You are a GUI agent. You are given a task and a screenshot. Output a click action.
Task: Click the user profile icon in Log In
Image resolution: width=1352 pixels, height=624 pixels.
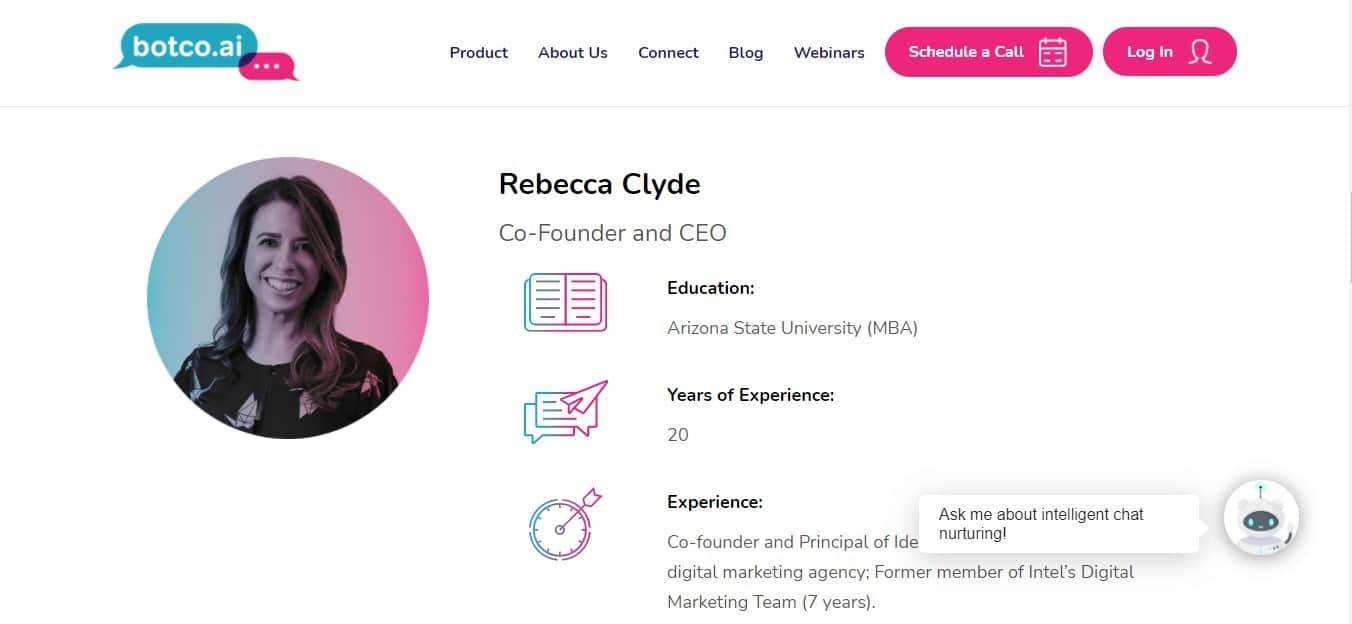[x=1200, y=52]
